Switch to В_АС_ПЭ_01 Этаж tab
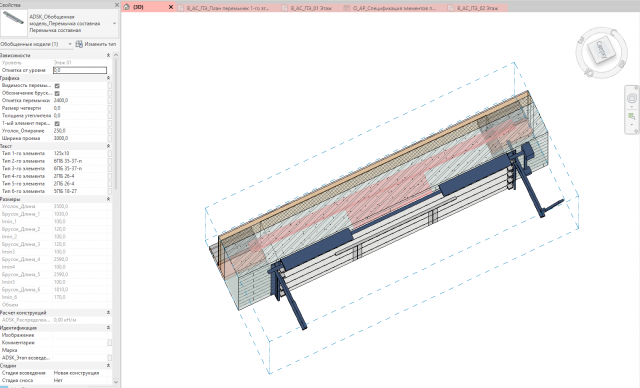Screen dimensions: 640x388 tap(311, 8)
